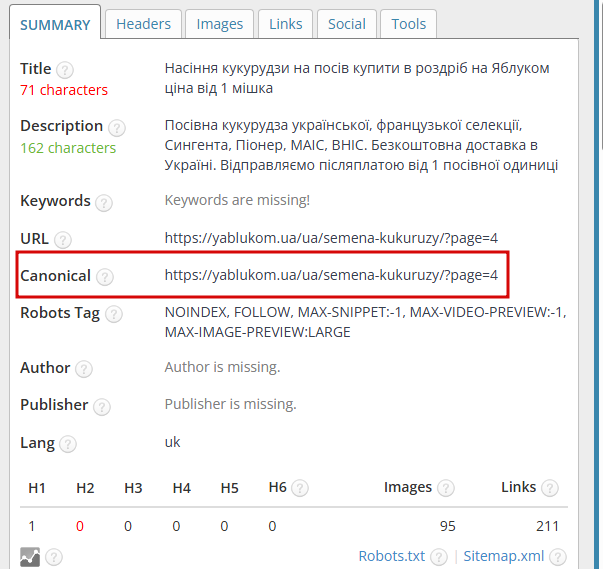Image resolution: width=603 pixels, height=569 pixels.
Task: Click the Lang help icon
Action: point(68,444)
